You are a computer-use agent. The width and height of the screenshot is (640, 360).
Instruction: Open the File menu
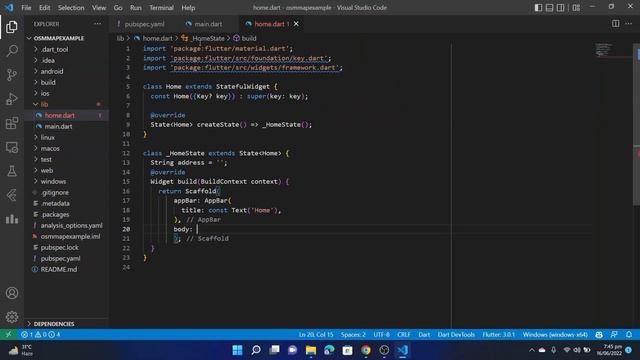point(26,7)
